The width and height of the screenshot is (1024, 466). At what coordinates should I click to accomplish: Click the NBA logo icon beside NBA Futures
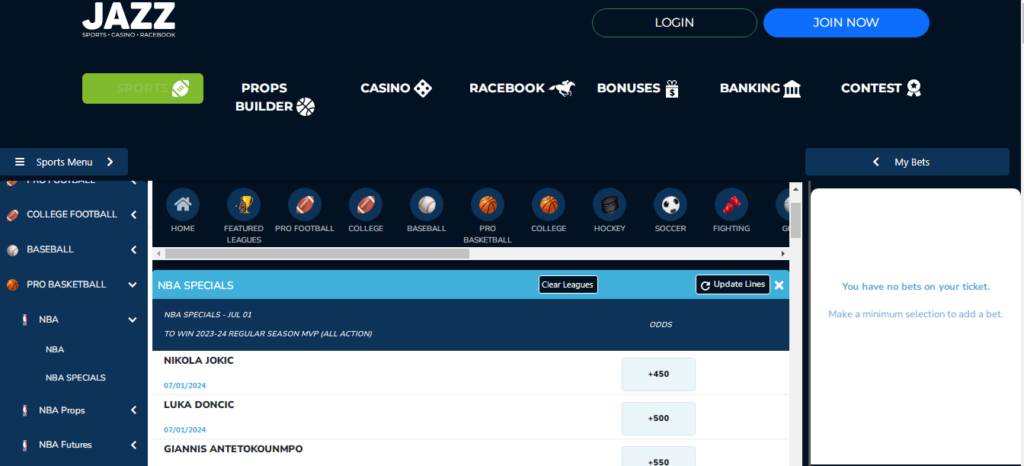pos(25,445)
